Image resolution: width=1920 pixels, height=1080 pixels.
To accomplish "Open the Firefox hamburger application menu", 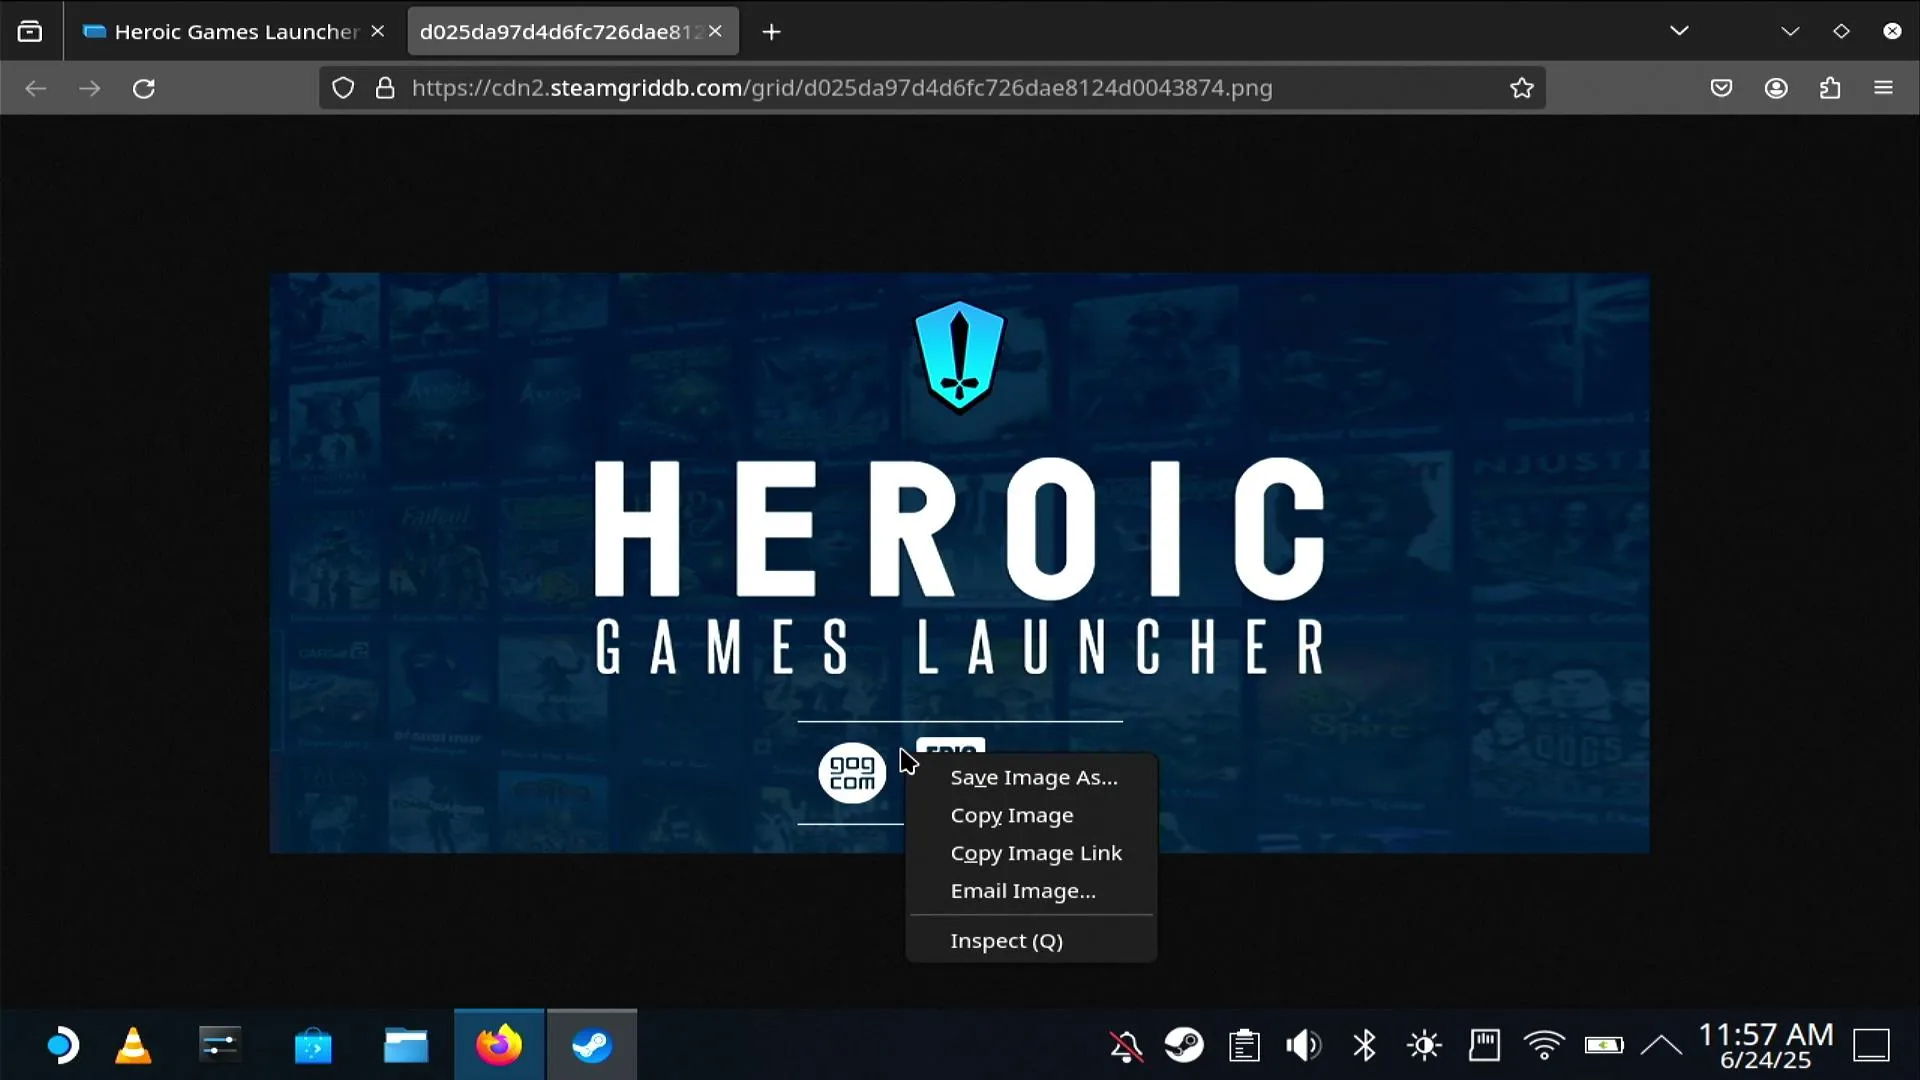I will click(x=1884, y=88).
